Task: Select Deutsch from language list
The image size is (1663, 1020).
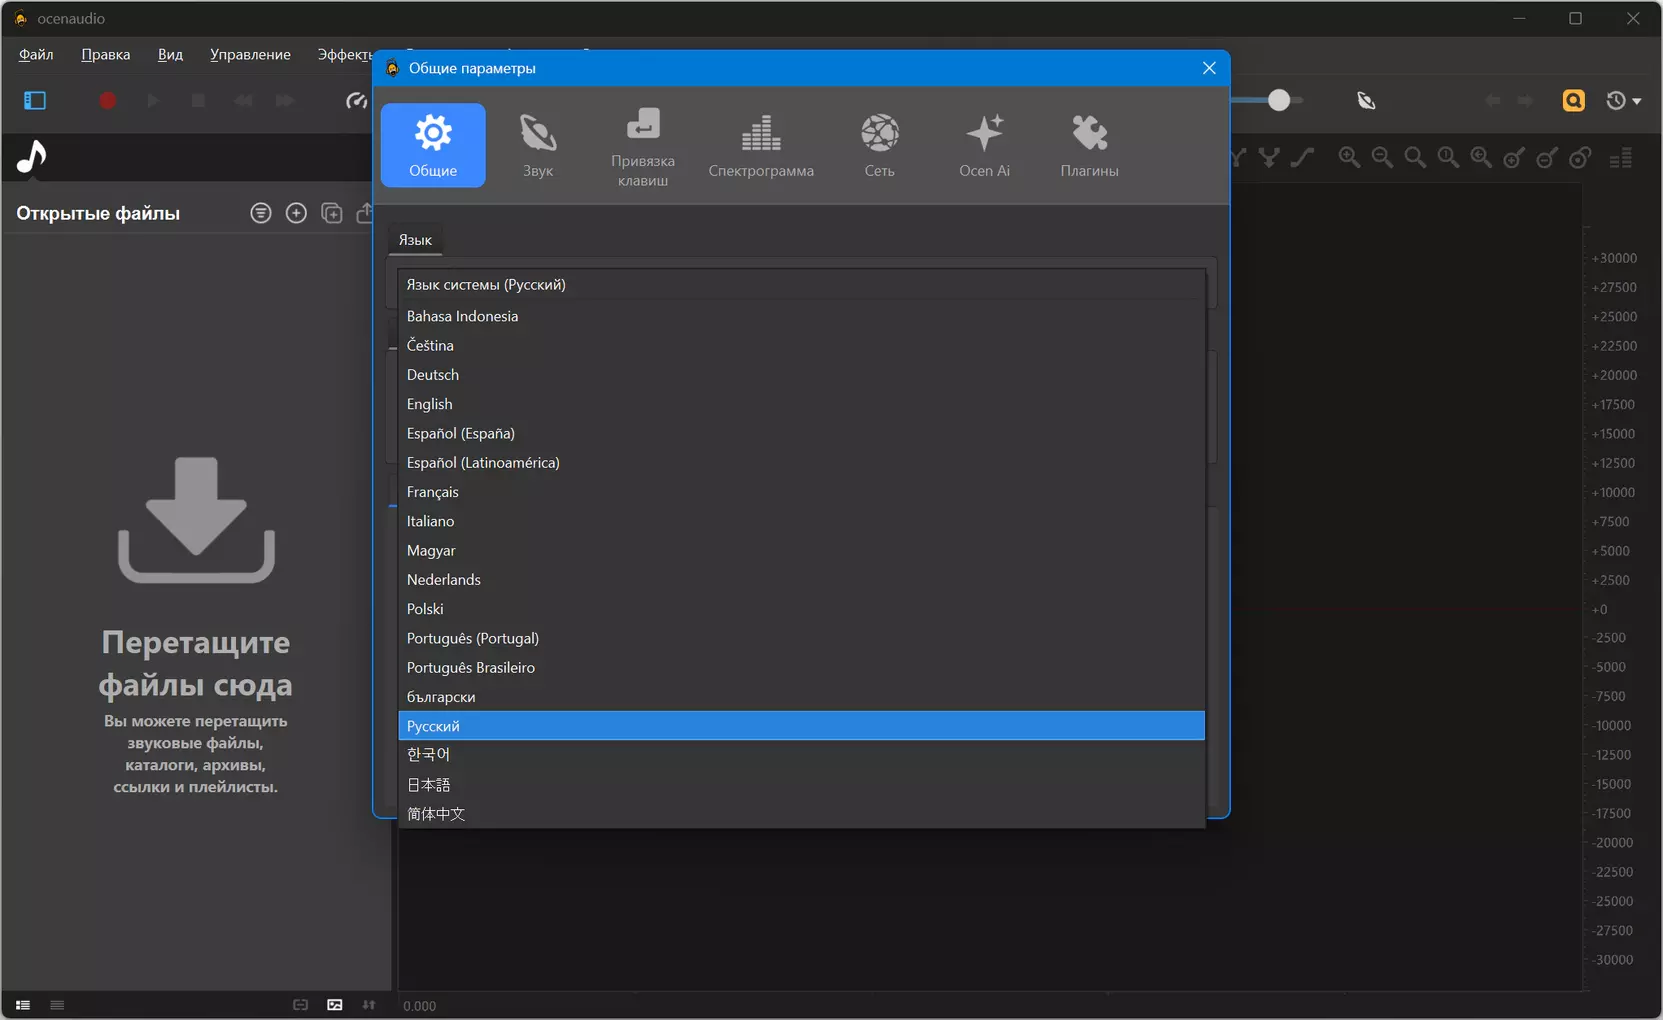Action: pyautogui.click(x=801, y=374)
